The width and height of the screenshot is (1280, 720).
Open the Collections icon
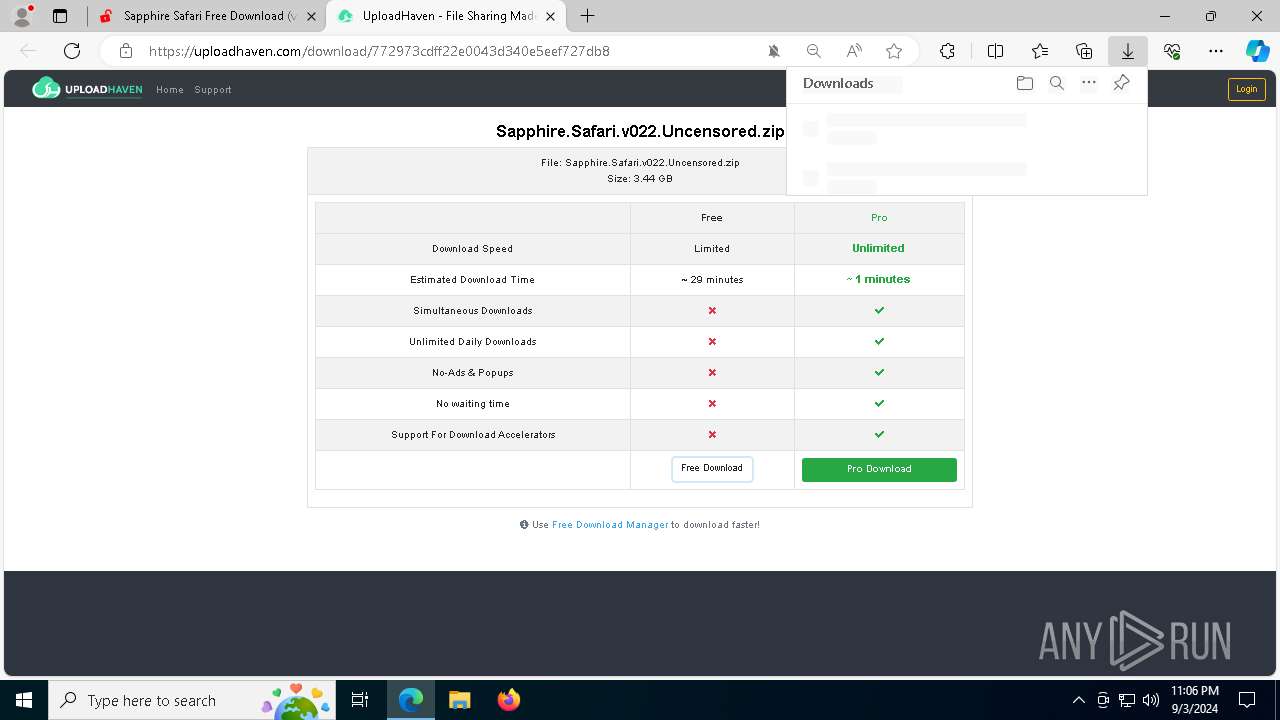1084,51
